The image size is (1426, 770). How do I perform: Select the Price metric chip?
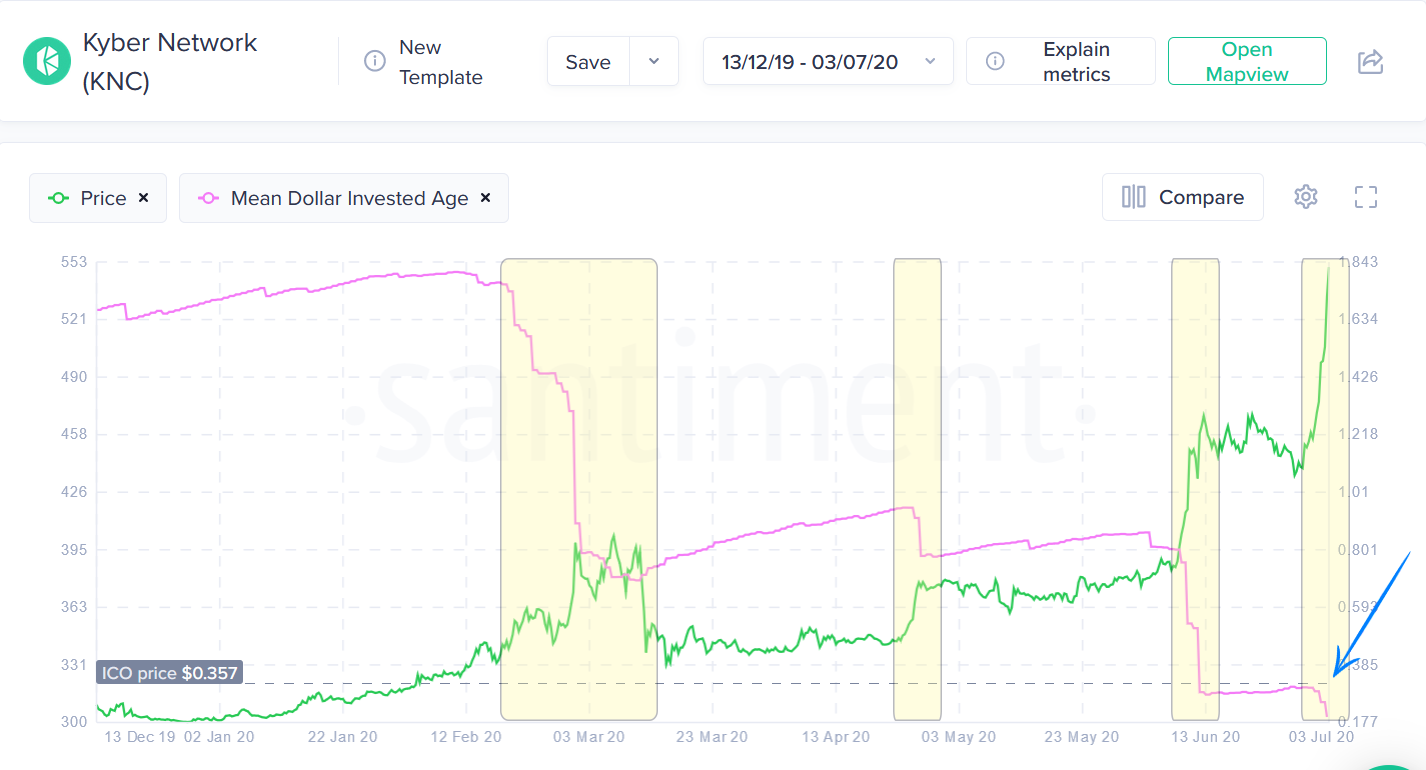coord(97,198)
